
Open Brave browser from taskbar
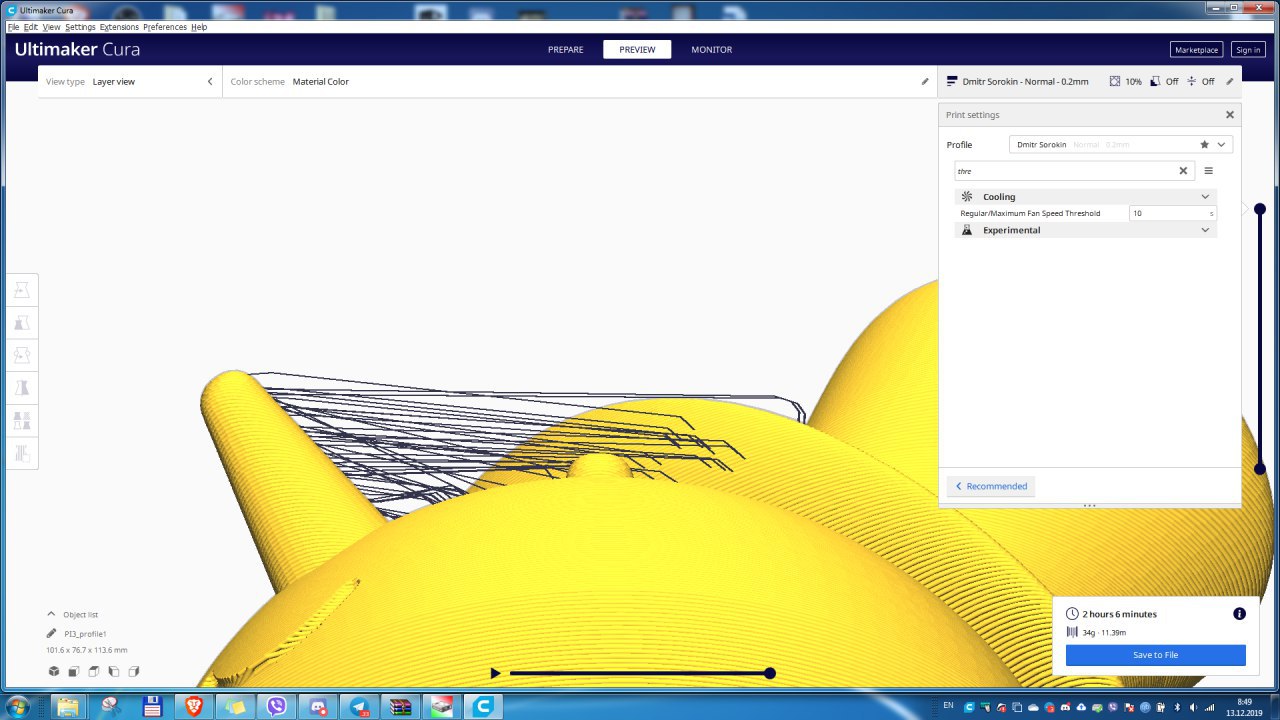click(193, 707)
